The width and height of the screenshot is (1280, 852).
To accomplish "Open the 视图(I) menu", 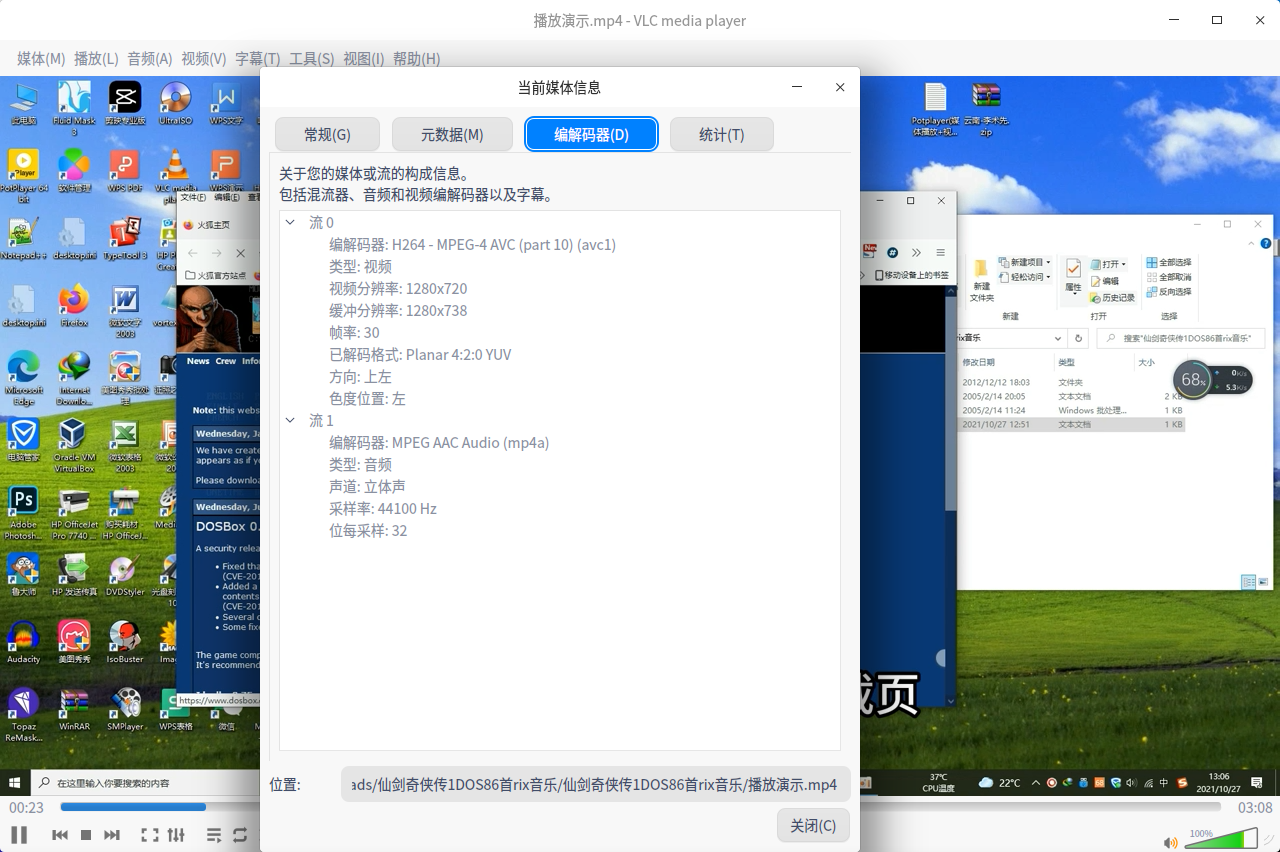I will pos(364,59).
